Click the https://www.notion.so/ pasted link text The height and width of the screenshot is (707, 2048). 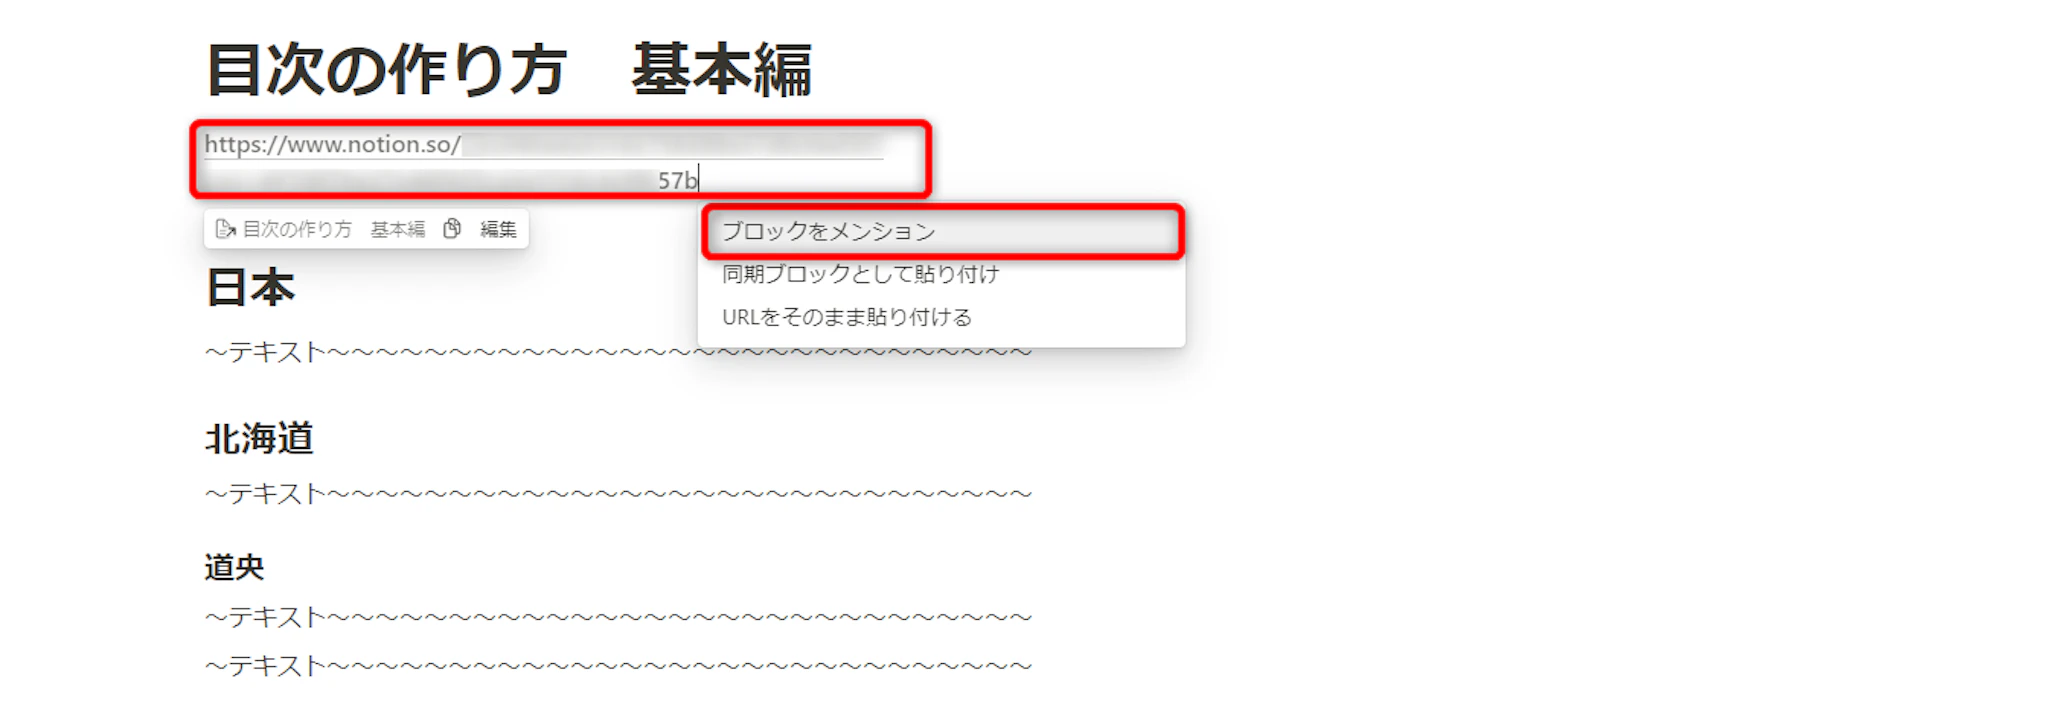(332, 144)
